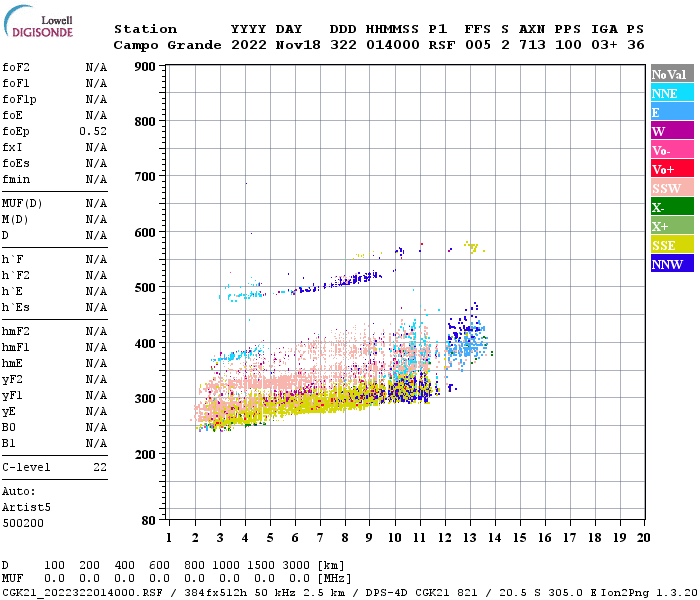Click the 900 km y-axis label
The height and width of the screenshot is (600, 700).
tap(145, 67)
